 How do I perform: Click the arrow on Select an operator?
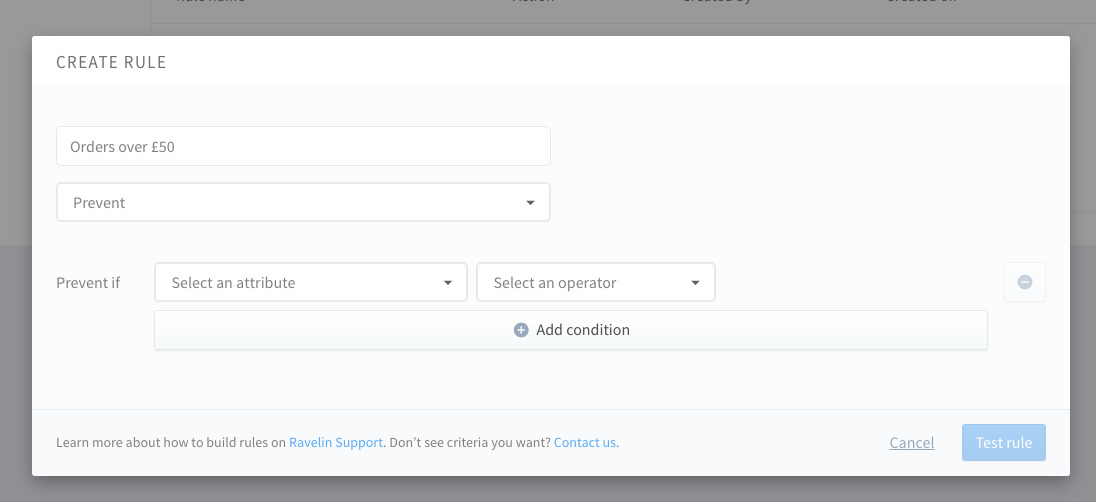[696, 283]
